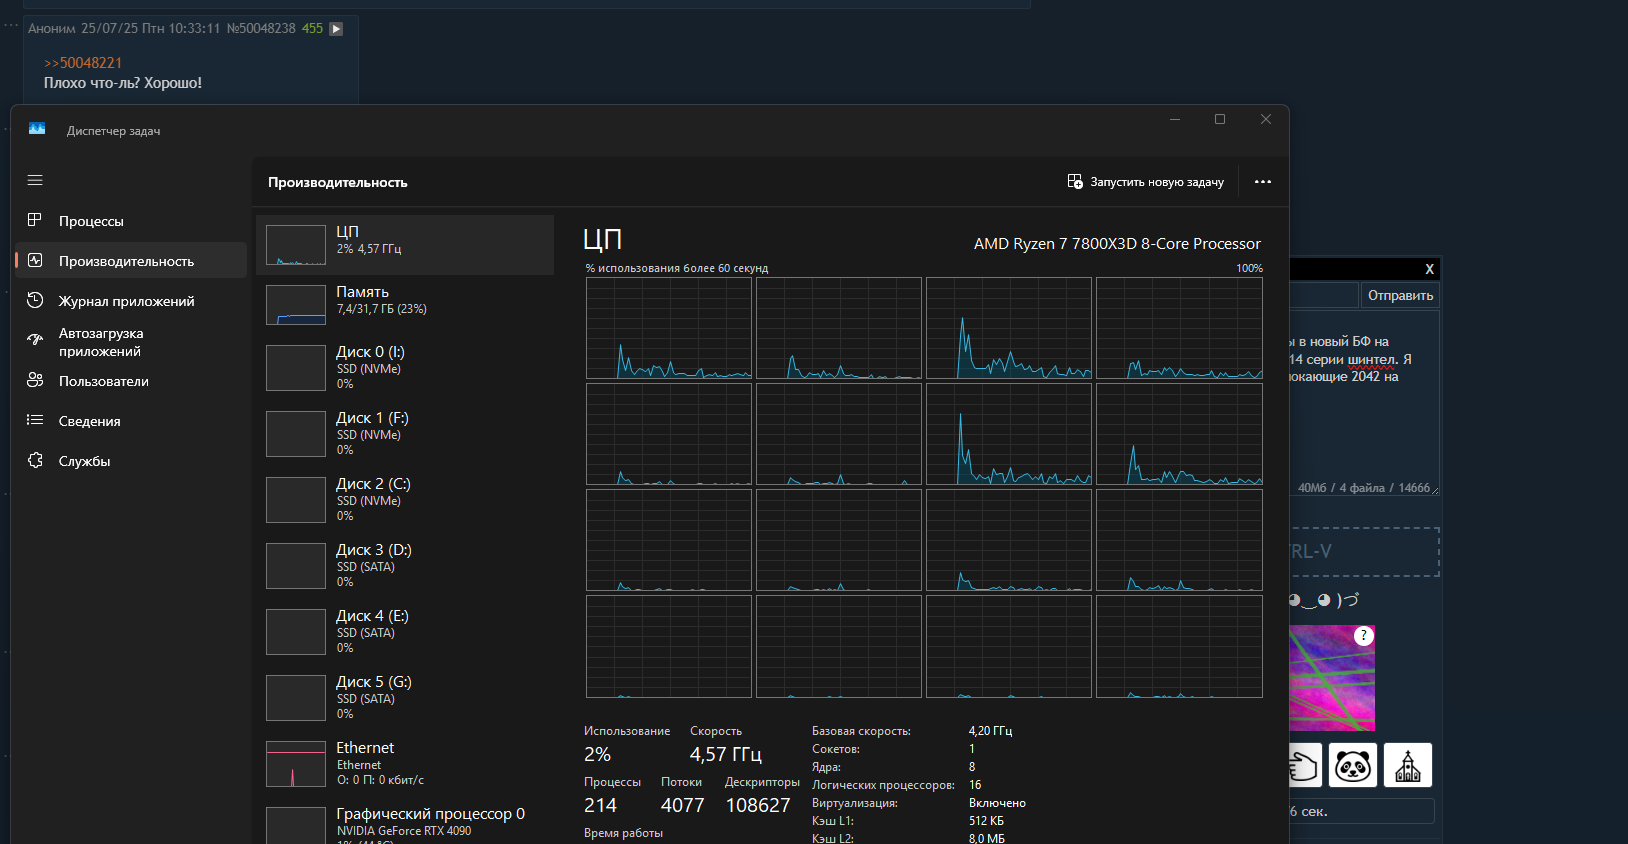
Task: Open the Автозагрузка приложений page
Action: click(x=131, y=342)
